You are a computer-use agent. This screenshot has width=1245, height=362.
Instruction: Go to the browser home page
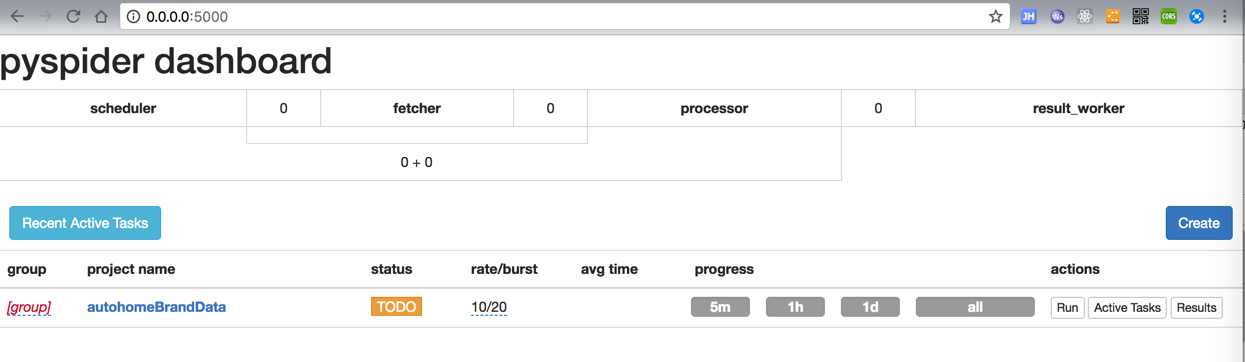[101, 17]
